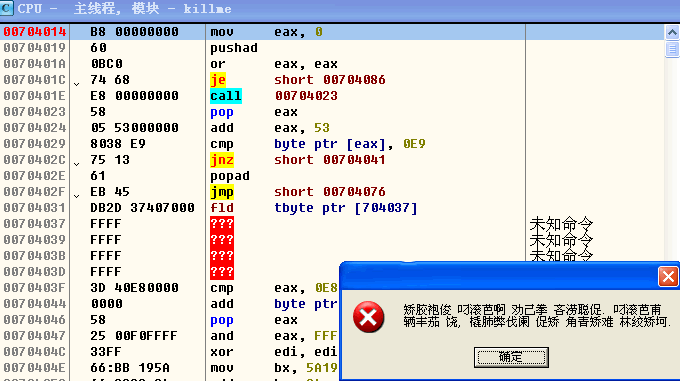Select the unknown command row at 0070403B
This screenshot has width=680, height=381.
pos(332,256)
